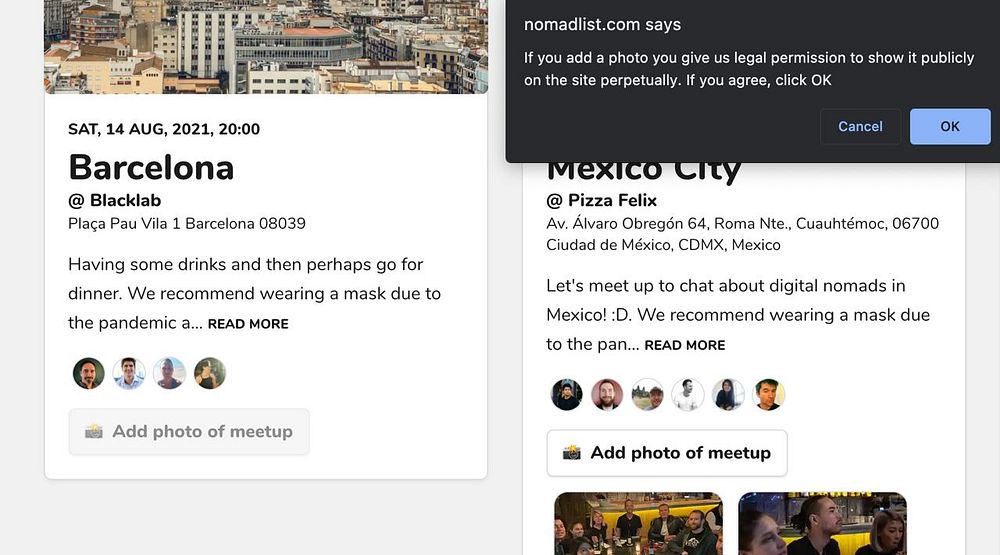
Task: Open third attendee avatar in Mexico City meetup
Action: [648, 394]
